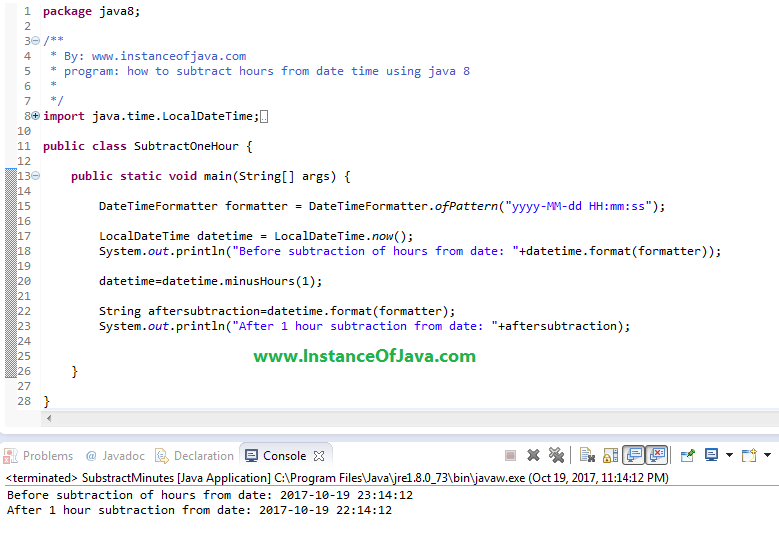Screen dimensions: 779x548
Task: Click console output 2017-10-19 22:14:12
Action: (325, 510)
